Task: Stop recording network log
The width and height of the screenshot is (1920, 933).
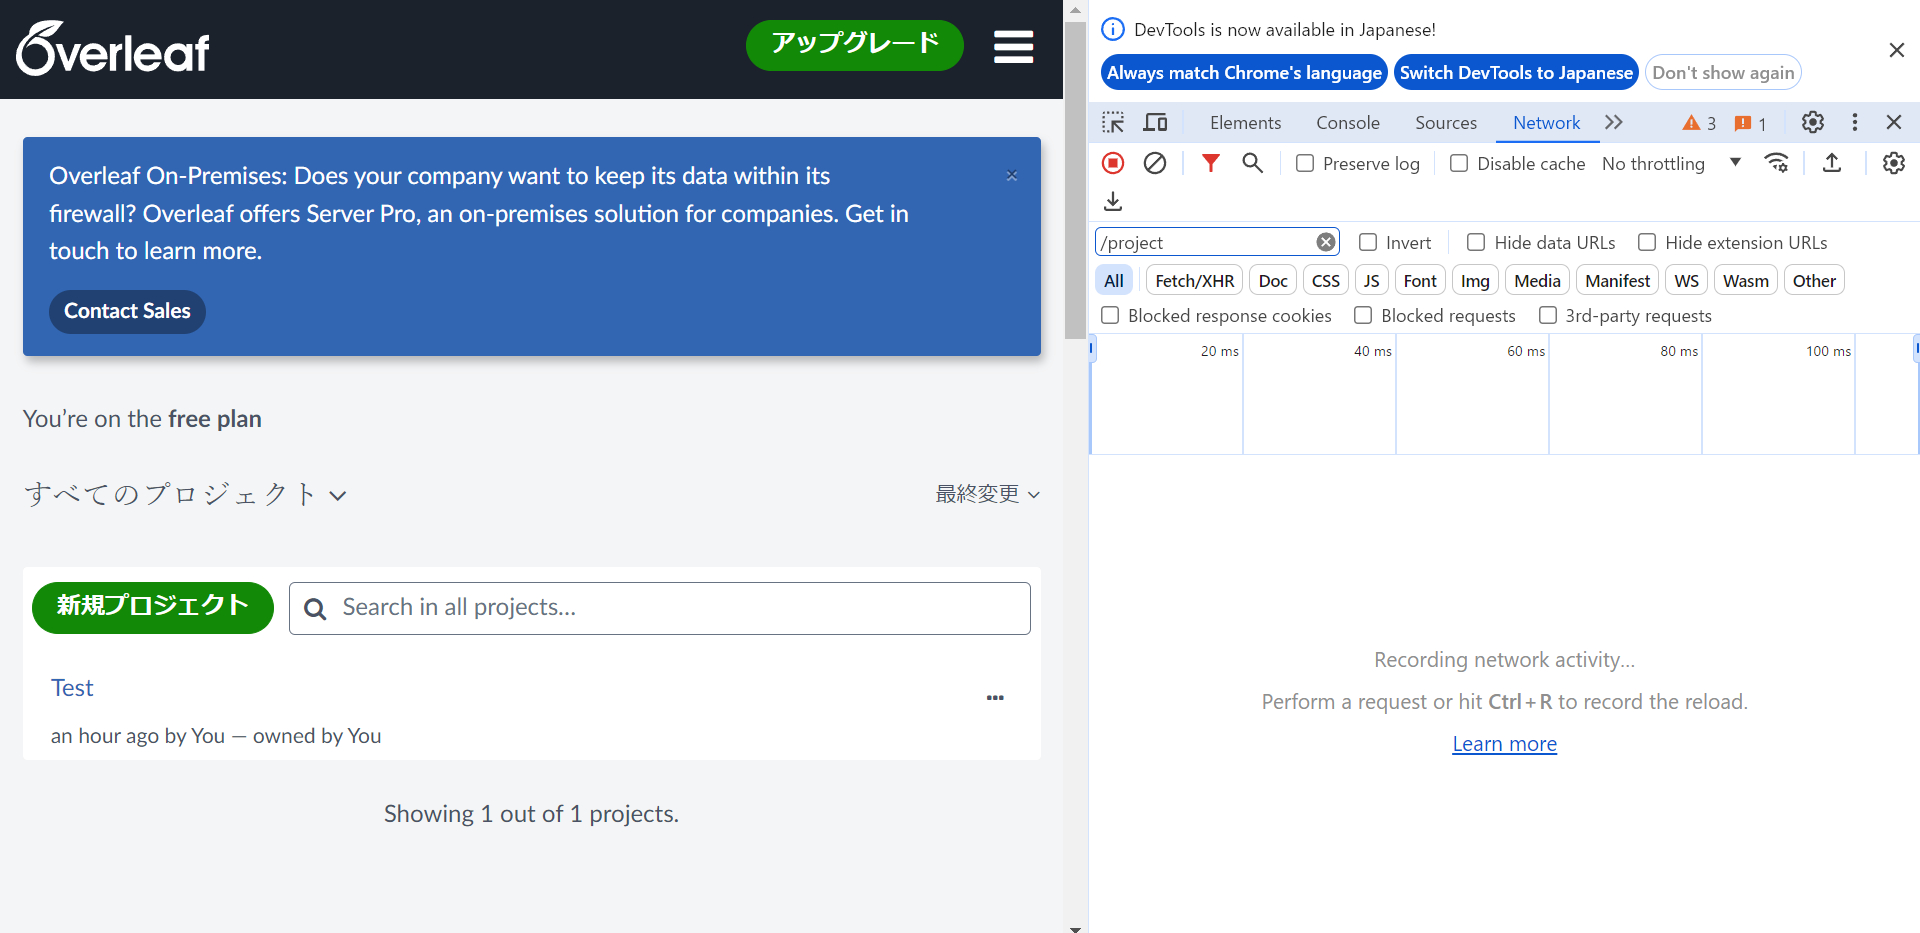Action: (1113, 163)
